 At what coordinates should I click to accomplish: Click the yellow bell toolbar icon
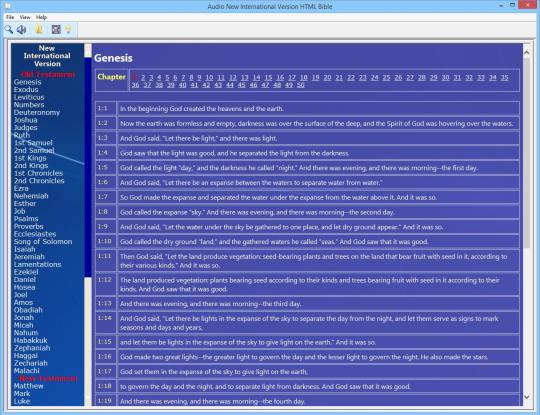coord(39,30)
